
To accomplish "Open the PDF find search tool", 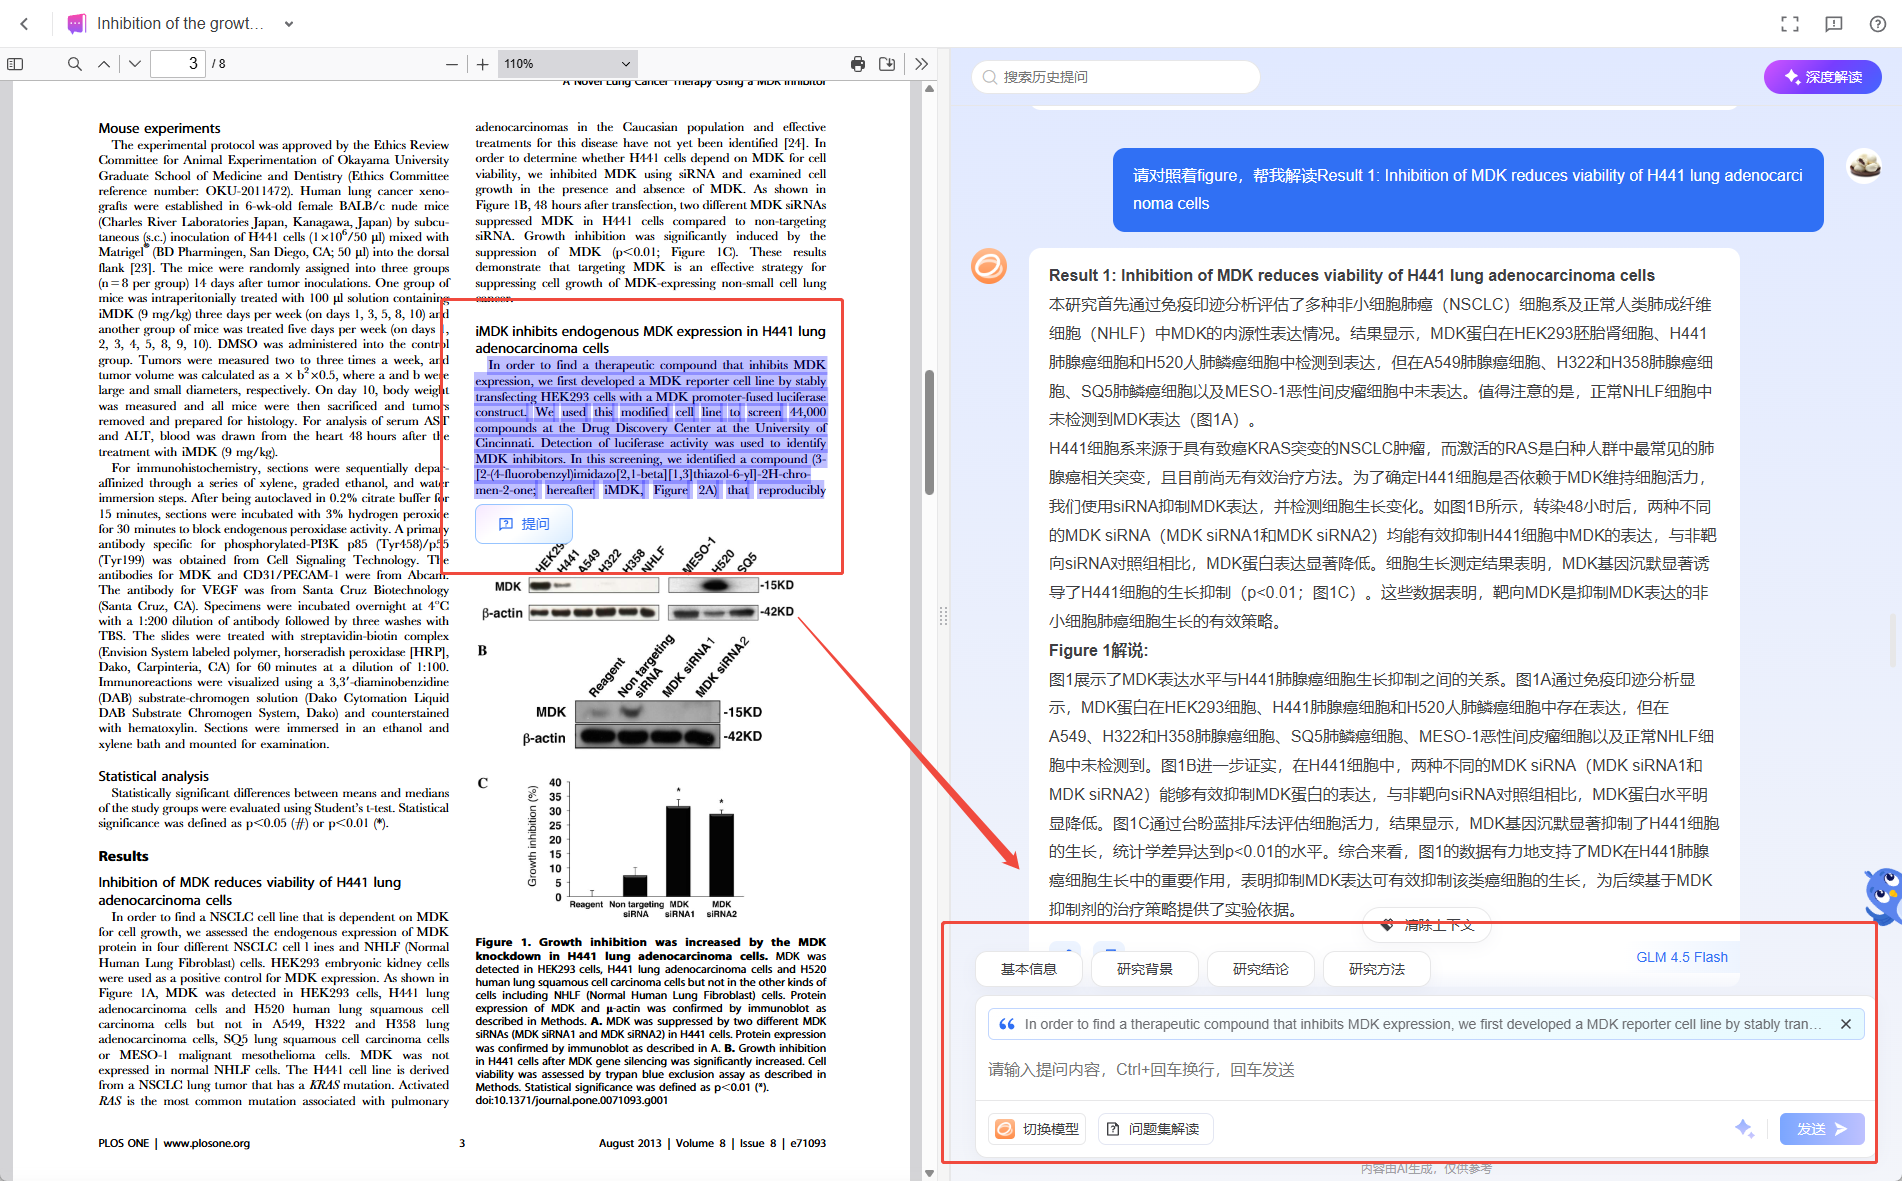I will coord(75,64).
